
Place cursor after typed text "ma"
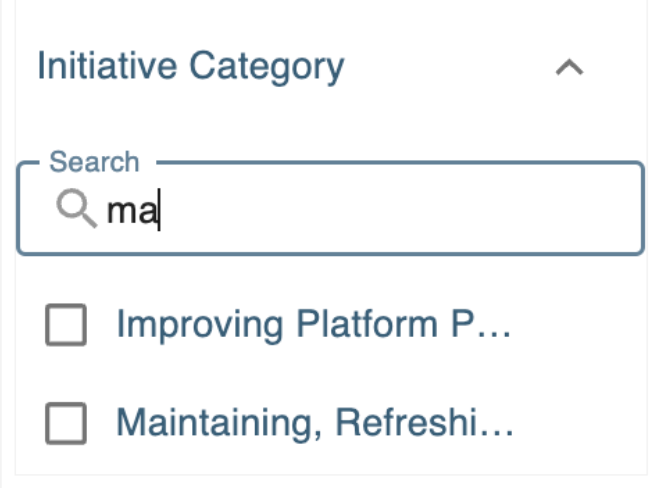tap(159, 211)
